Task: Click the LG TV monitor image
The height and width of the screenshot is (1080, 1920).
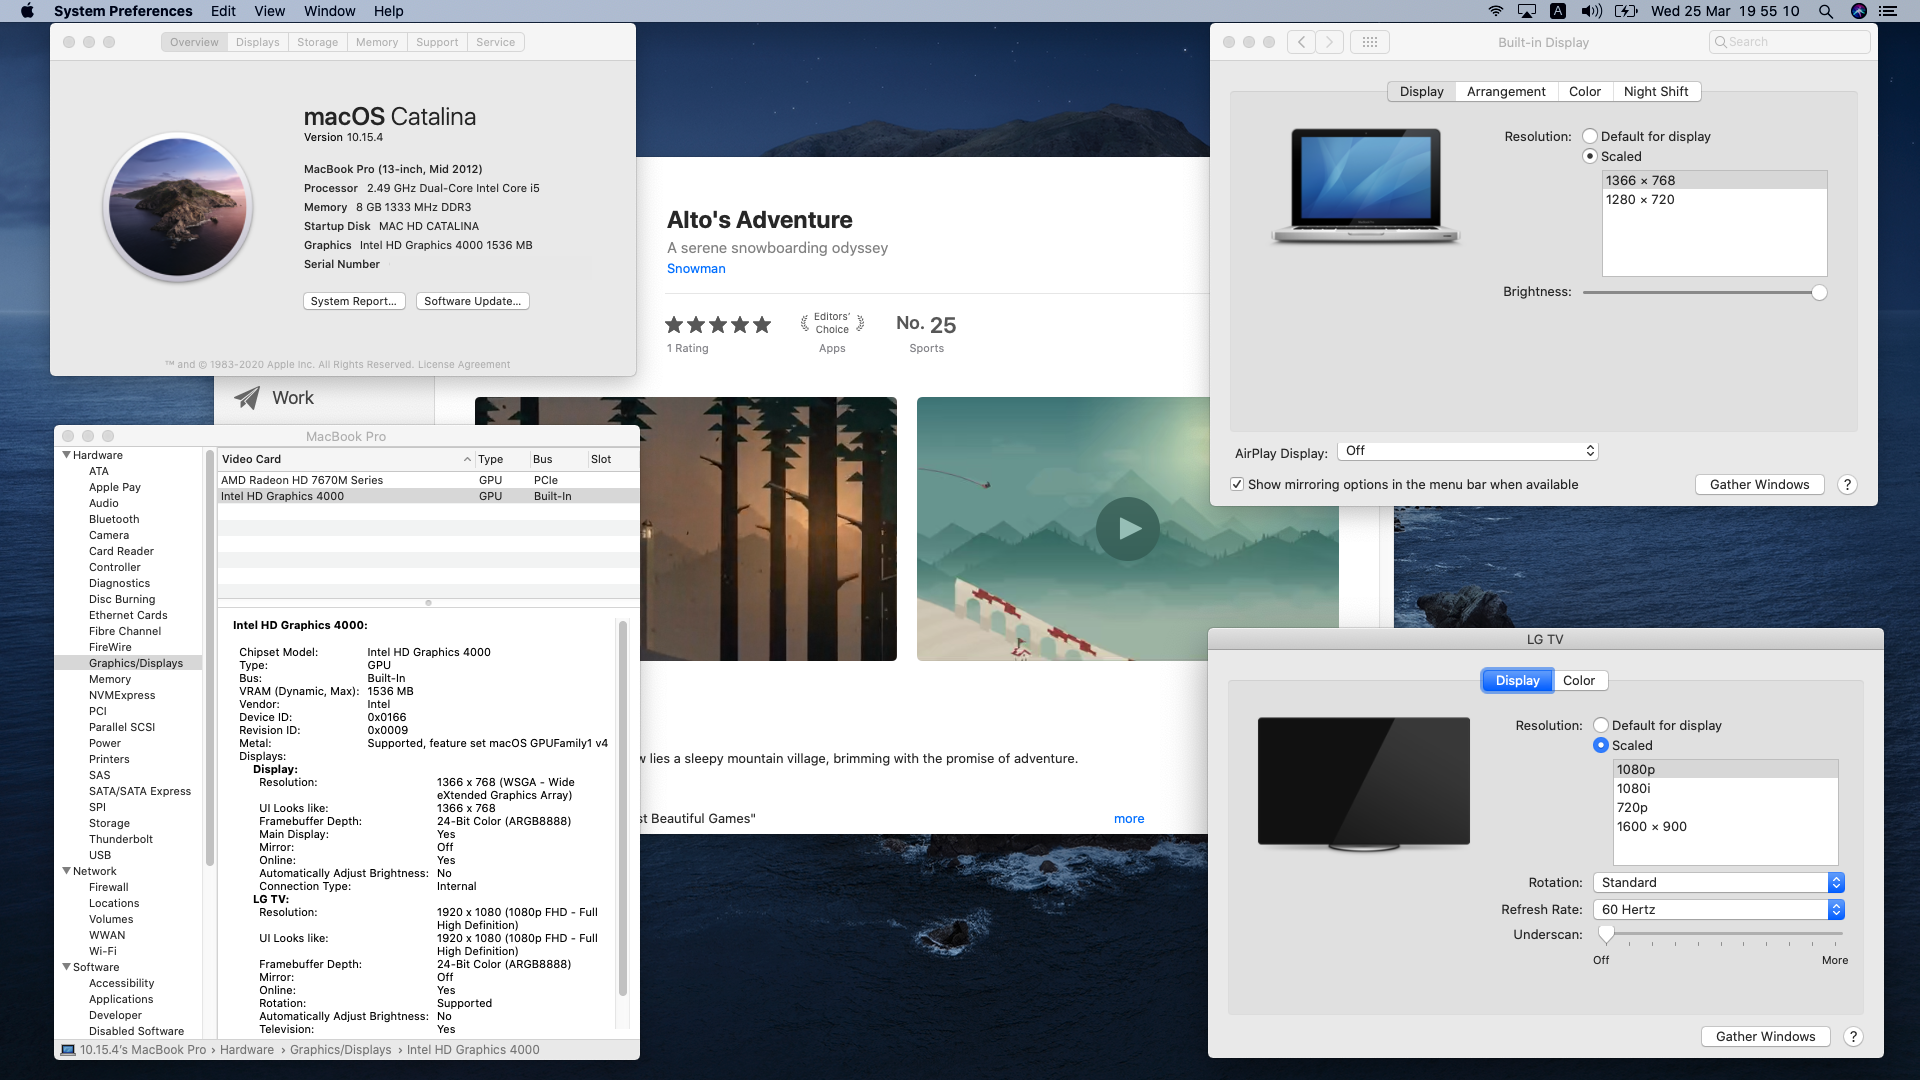Action: coord(1364,784)
